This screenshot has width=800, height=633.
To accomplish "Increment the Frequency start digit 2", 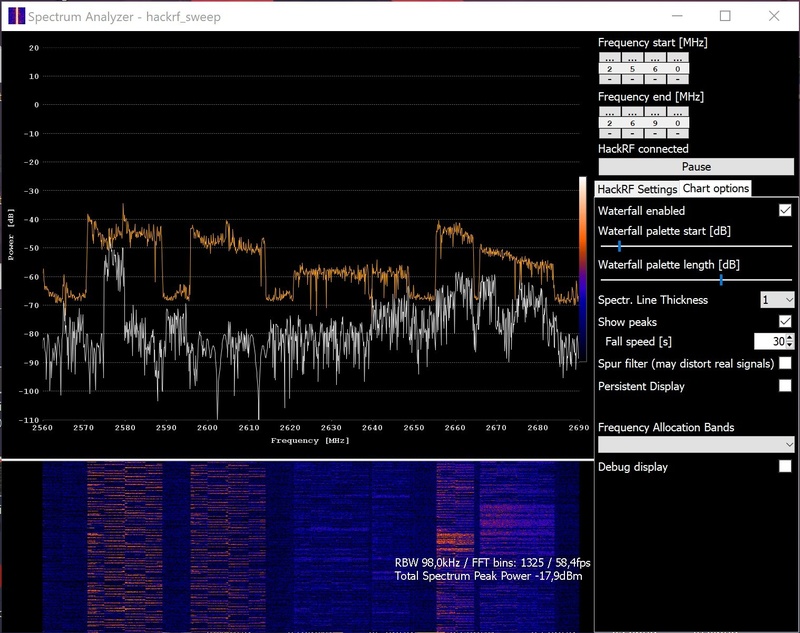I will (610, 58).
